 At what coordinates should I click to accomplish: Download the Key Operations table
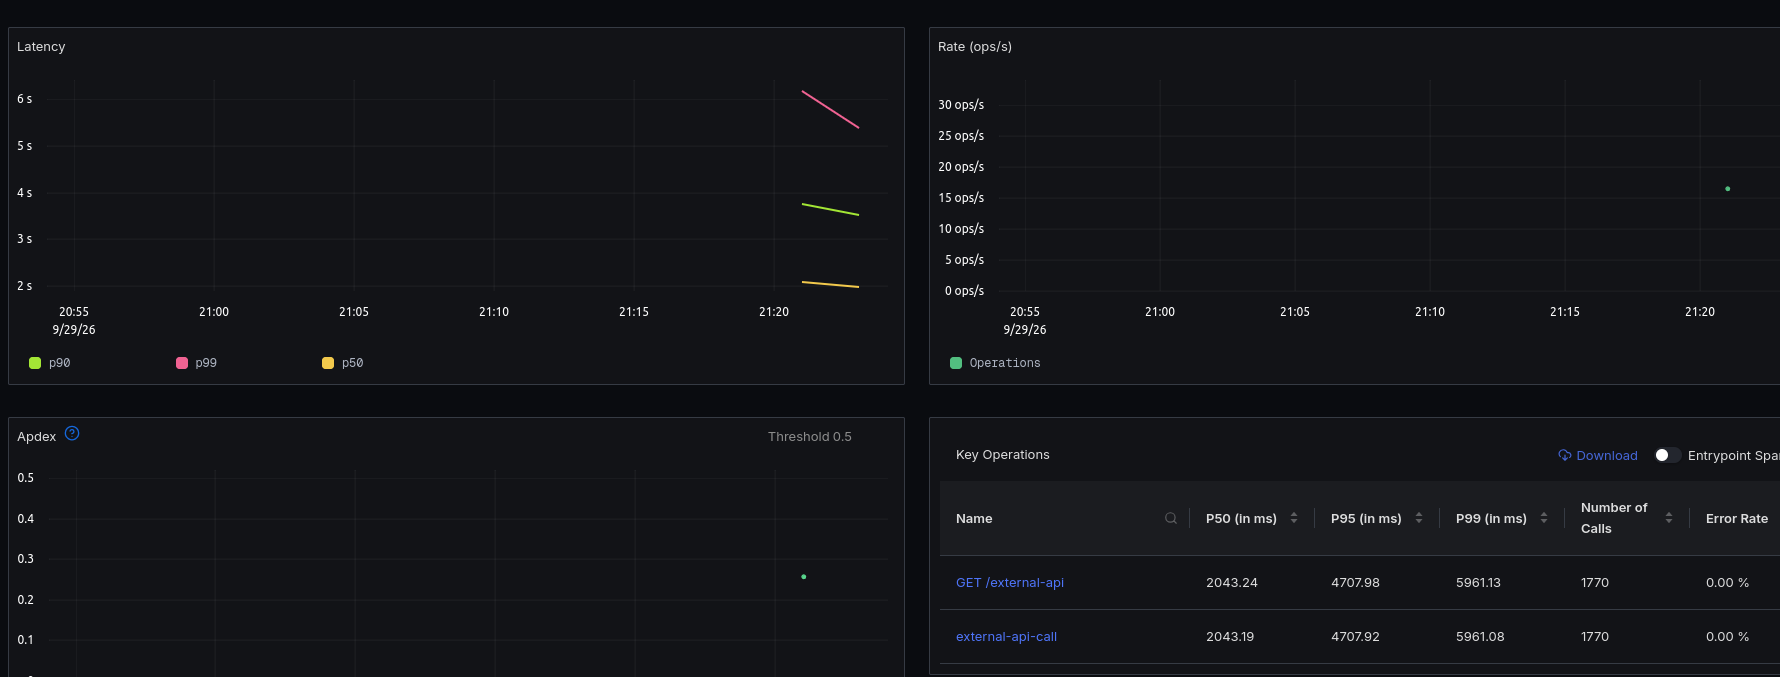click(x=1598, y=455)
